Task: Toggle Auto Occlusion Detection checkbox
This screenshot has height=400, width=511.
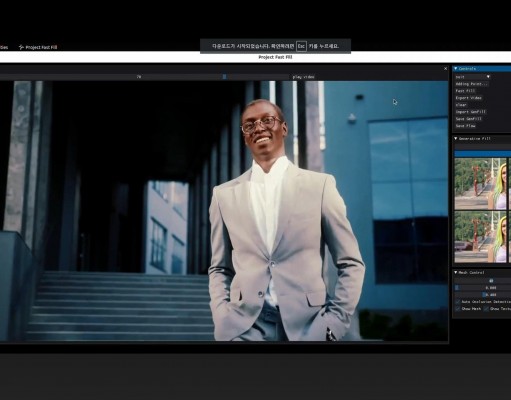Action: (458, 302)
